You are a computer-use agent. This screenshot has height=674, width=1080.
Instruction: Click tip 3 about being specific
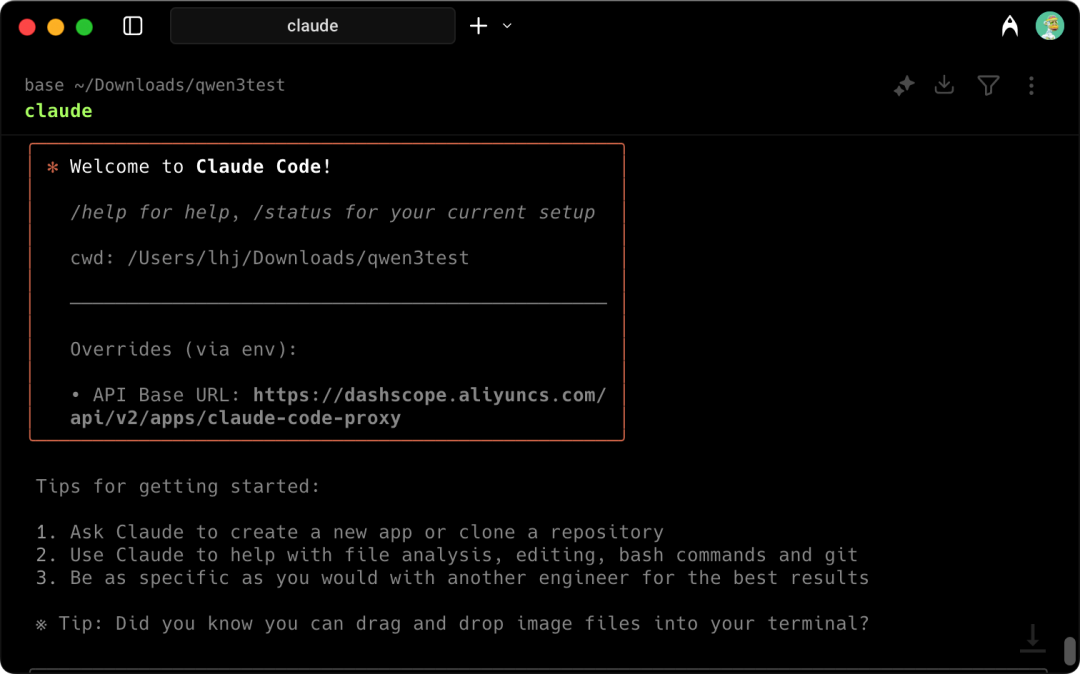(x=453, y=578)
